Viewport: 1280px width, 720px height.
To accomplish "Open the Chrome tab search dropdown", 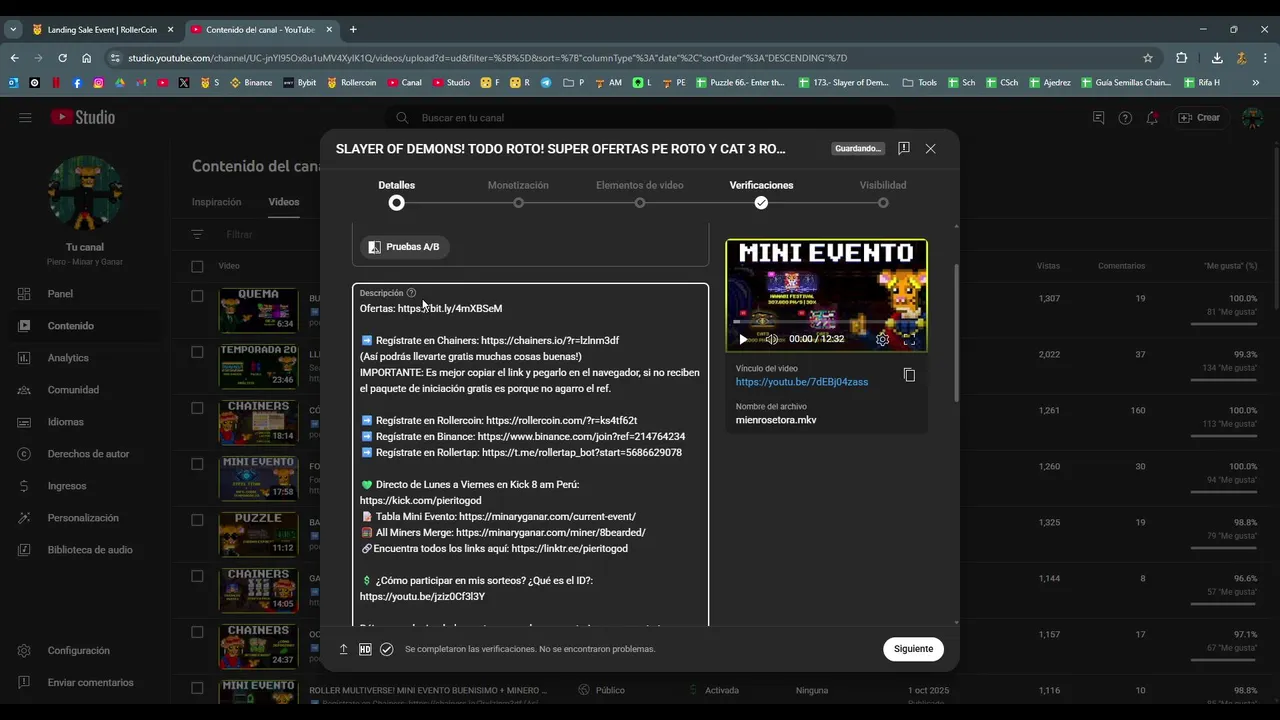I will pos(13,30).
